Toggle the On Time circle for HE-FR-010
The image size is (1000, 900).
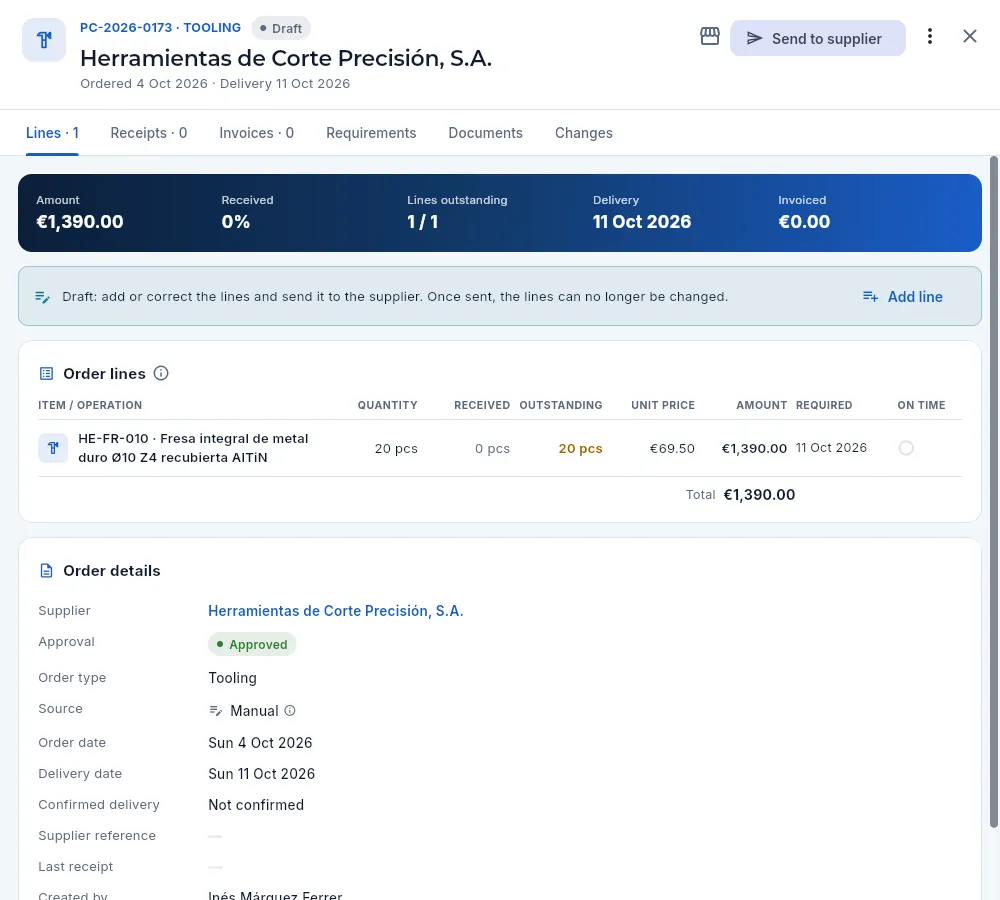906,448
